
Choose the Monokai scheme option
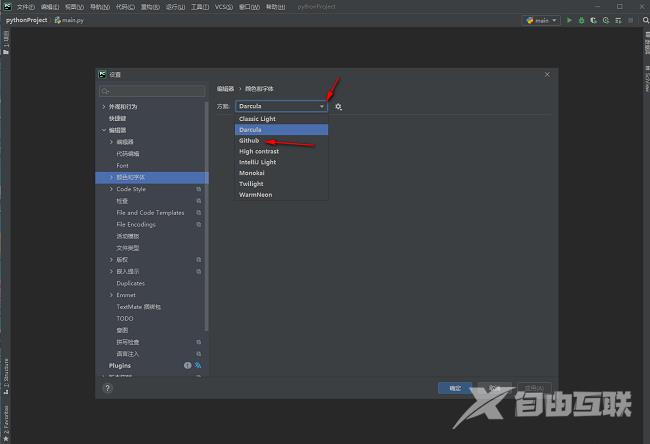(x=252, y=173)
